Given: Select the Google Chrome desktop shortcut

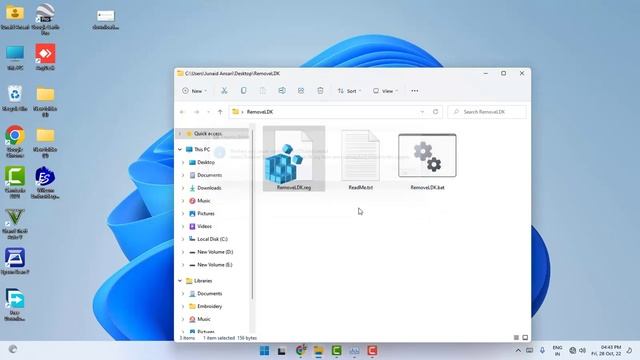Looking at the screenshot, I should click(15, 141).
